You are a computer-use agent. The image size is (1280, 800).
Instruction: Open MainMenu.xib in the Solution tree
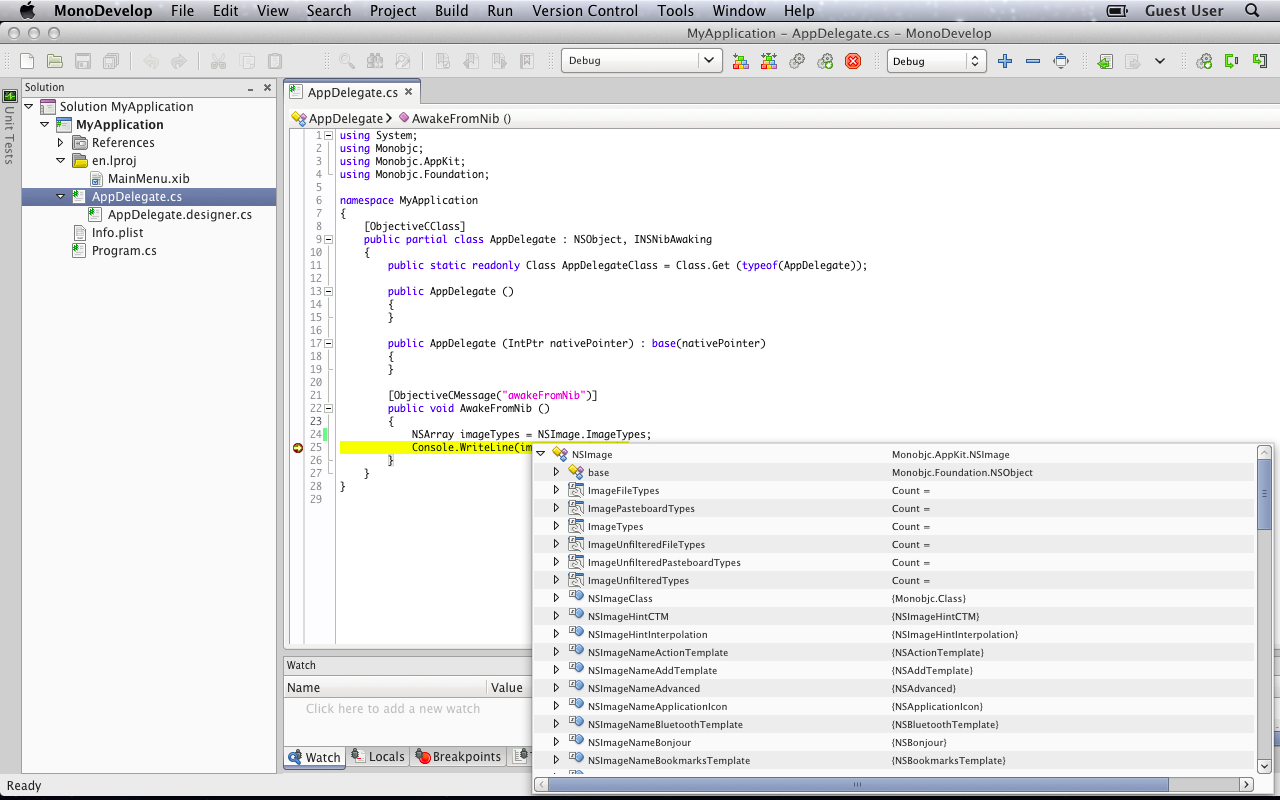pos(148,179)
